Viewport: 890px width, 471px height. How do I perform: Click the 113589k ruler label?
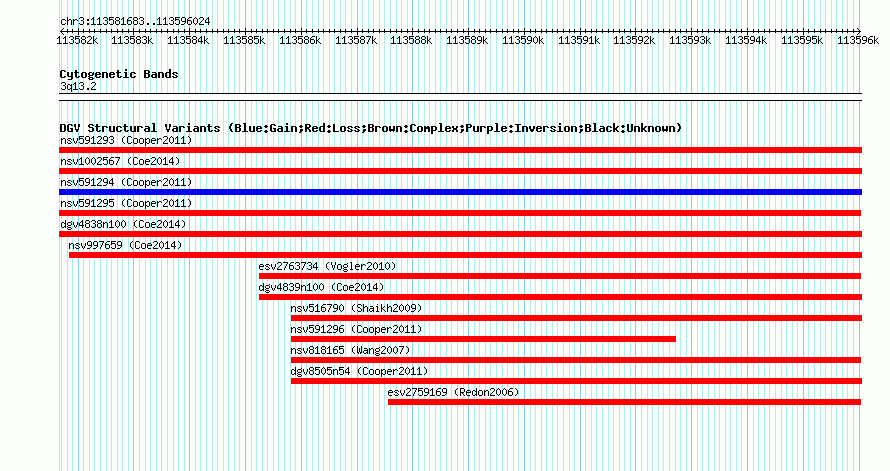[x=467, y=40]
